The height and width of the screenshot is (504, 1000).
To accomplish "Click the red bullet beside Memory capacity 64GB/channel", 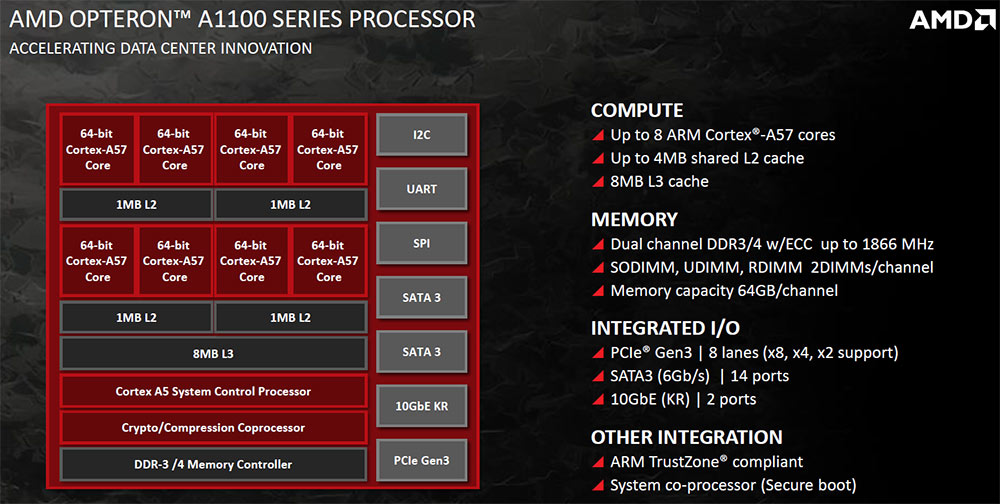I will [x=598, y=291].
